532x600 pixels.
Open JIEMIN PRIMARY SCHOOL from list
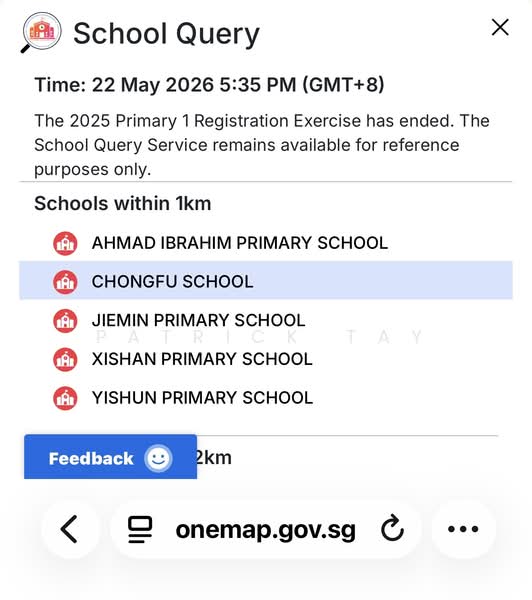tap(266, 321)
